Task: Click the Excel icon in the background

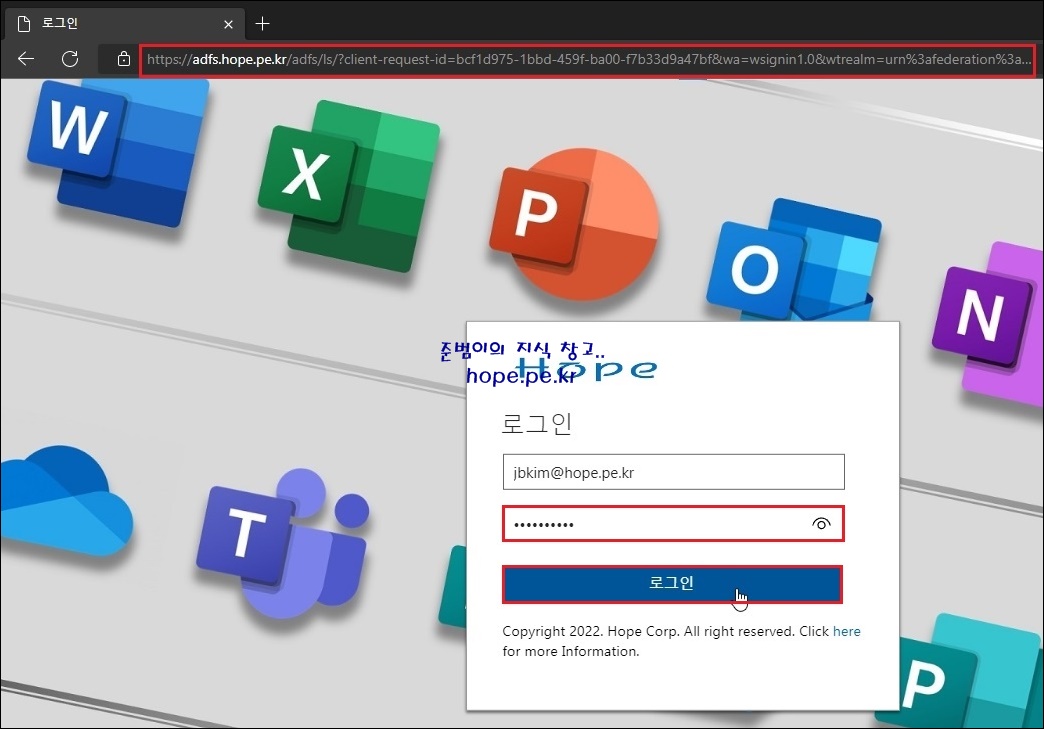Action: click(x=348, y=186)
